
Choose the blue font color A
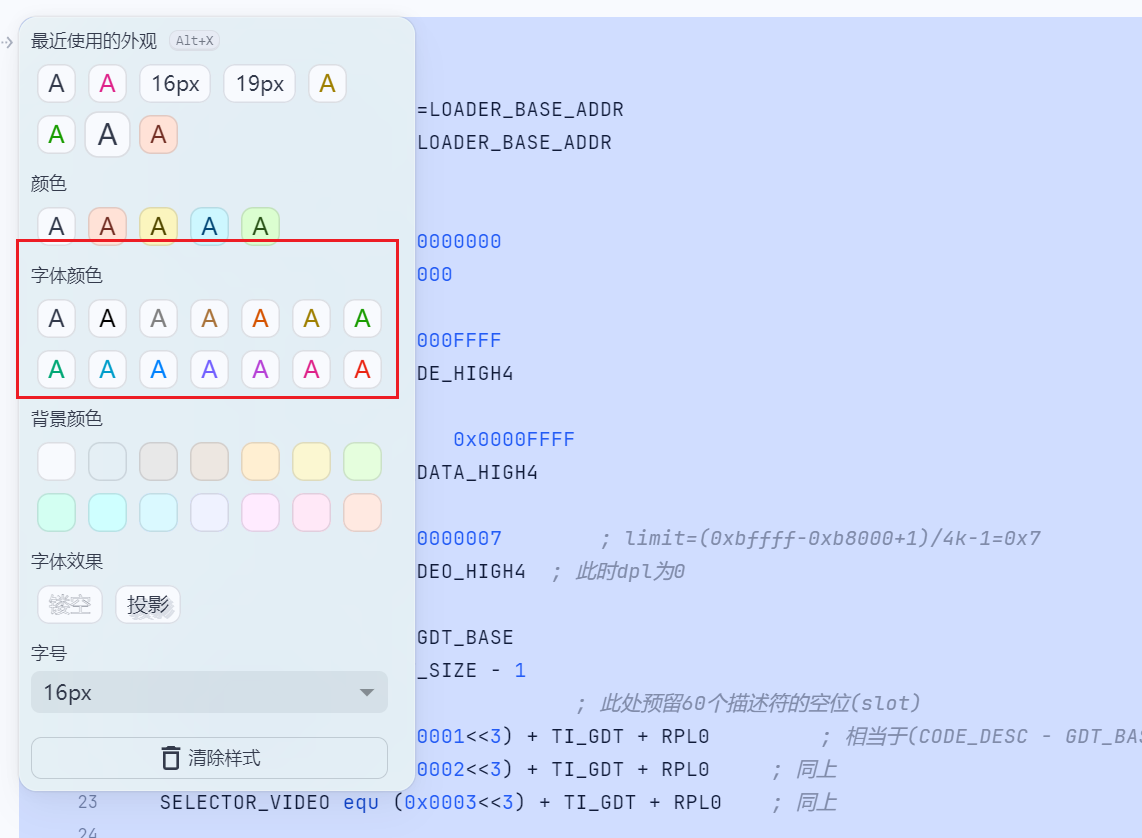158,370
